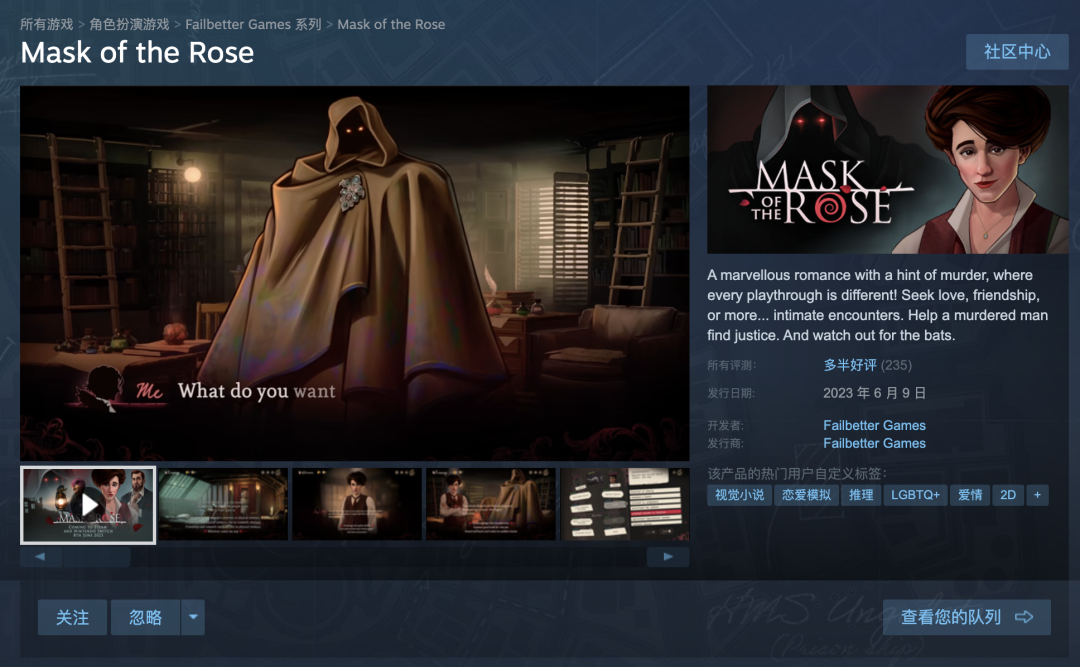Open Failbetter Games 系列 breadcrumb link
Image resolution: width=1080 pixels, height=667 pixels.
tap(253, 24)
